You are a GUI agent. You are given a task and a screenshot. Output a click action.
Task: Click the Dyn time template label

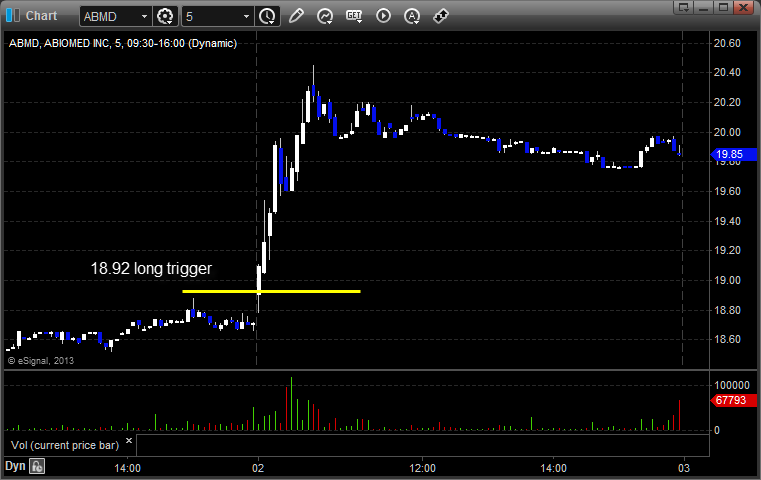click(15, 466)
